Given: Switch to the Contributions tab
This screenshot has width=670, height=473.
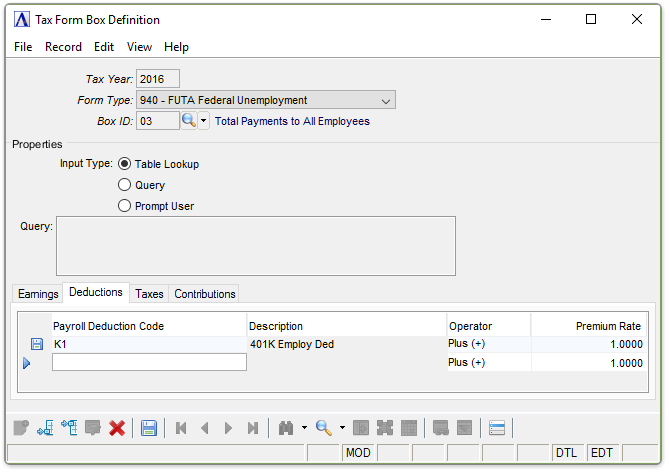Looking at the screenshot, I should [x=205, y=294].
